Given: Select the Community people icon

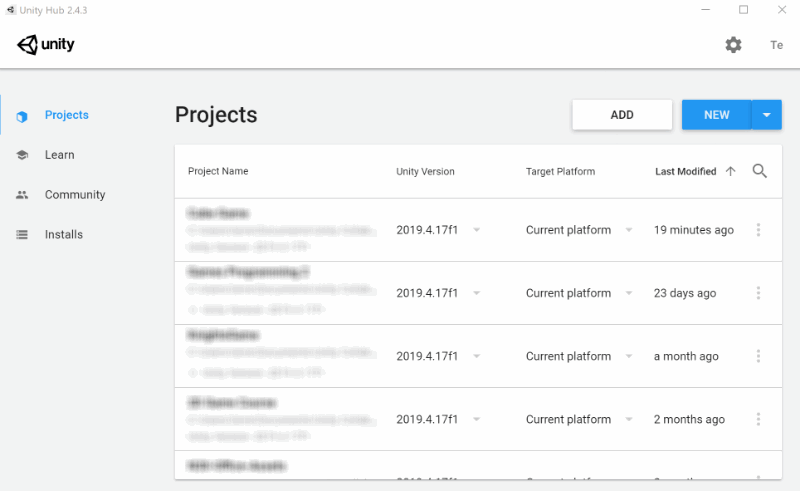Looking at the screenshot, I should pos(22,194).
